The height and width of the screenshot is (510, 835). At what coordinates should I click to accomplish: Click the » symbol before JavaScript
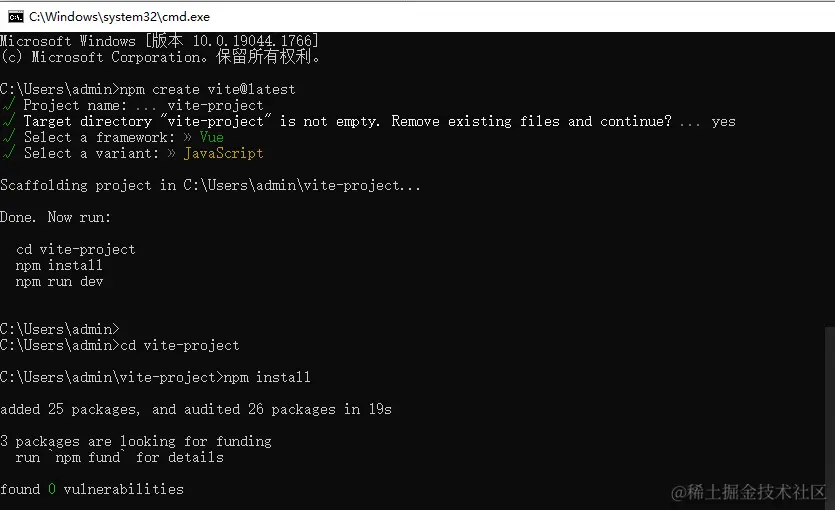point(171,153)
